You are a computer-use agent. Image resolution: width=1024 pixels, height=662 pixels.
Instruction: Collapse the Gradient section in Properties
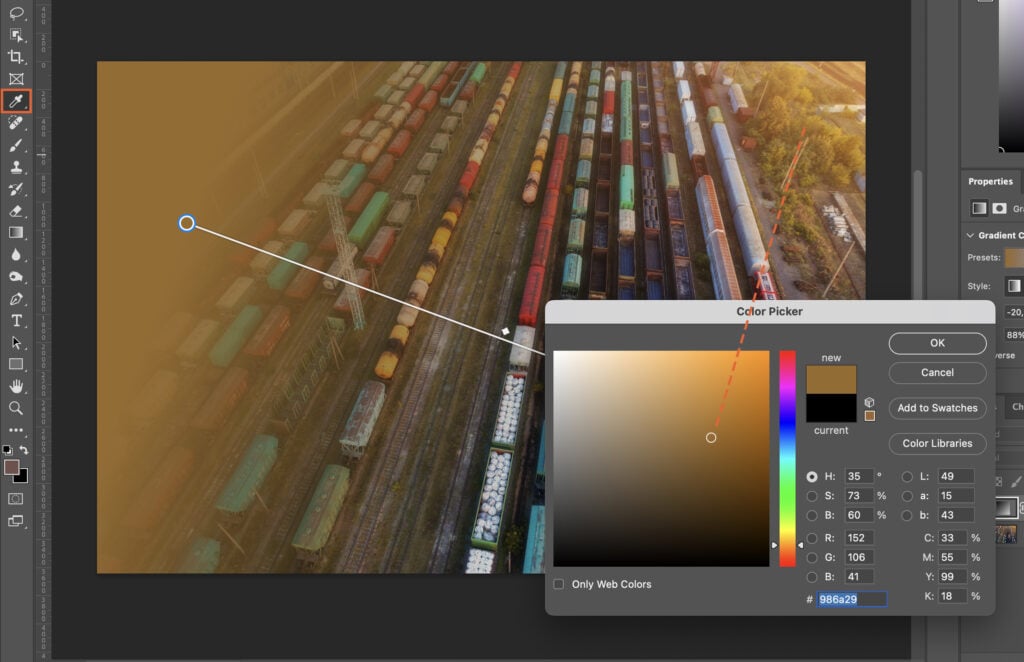point(971,234)
